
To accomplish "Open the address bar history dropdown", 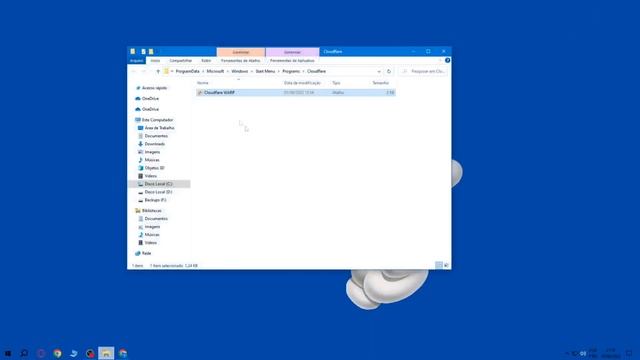I will (x=379, y=71).
